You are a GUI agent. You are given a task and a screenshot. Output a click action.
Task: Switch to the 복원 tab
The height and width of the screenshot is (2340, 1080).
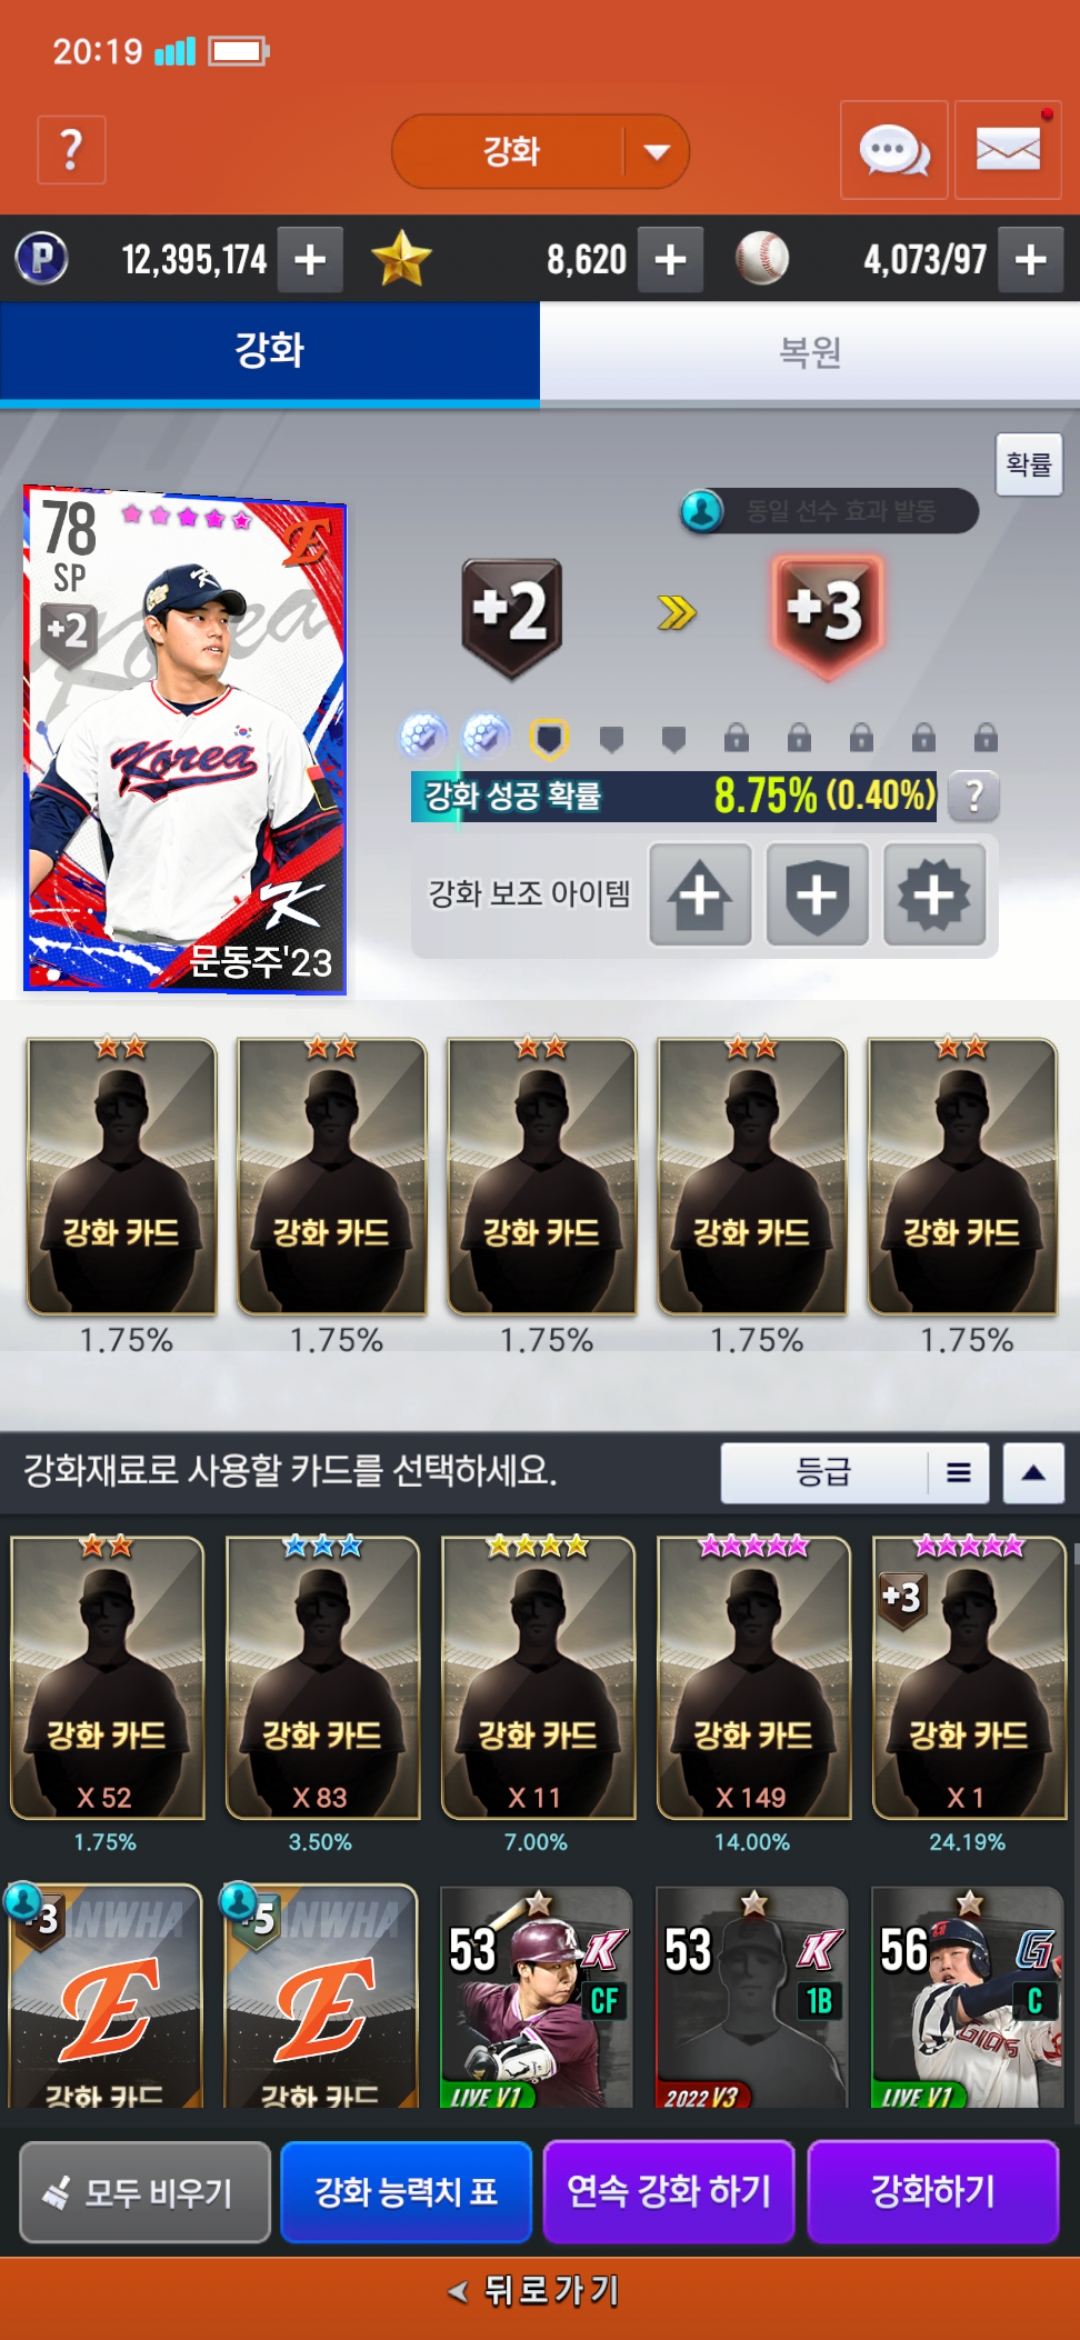[810, 352]
